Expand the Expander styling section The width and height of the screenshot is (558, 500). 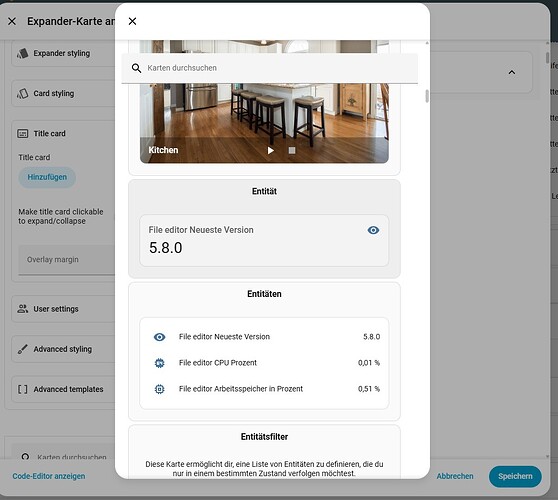point(63,53)
